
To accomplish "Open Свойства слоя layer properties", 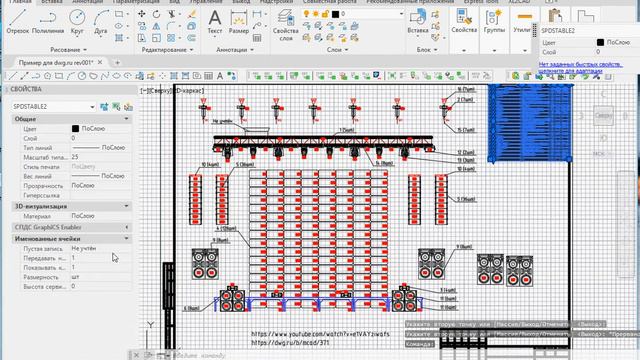I will [286, 24].
